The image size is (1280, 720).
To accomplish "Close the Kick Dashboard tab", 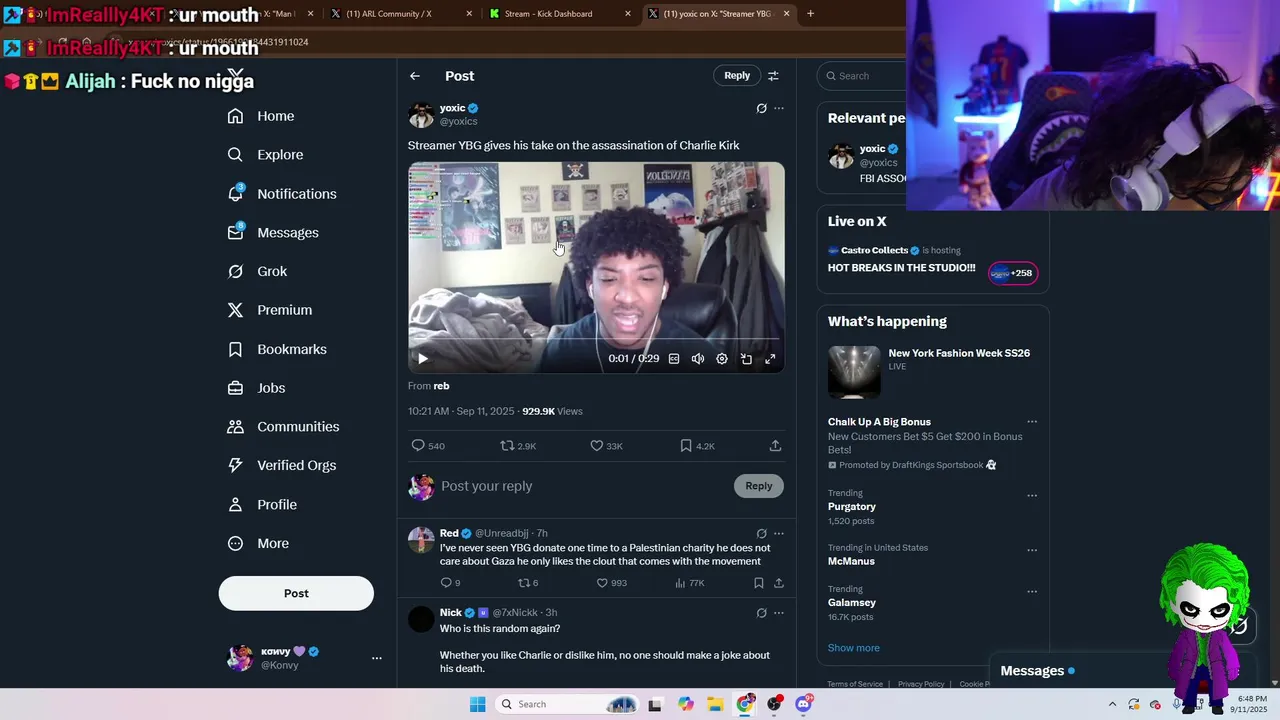I will point(628,14).
